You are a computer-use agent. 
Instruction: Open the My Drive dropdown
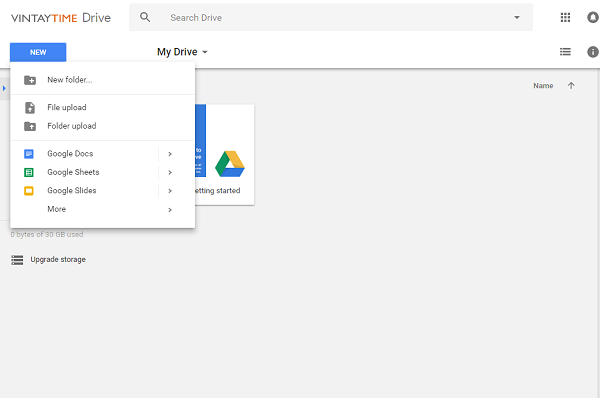coord(182,52)
